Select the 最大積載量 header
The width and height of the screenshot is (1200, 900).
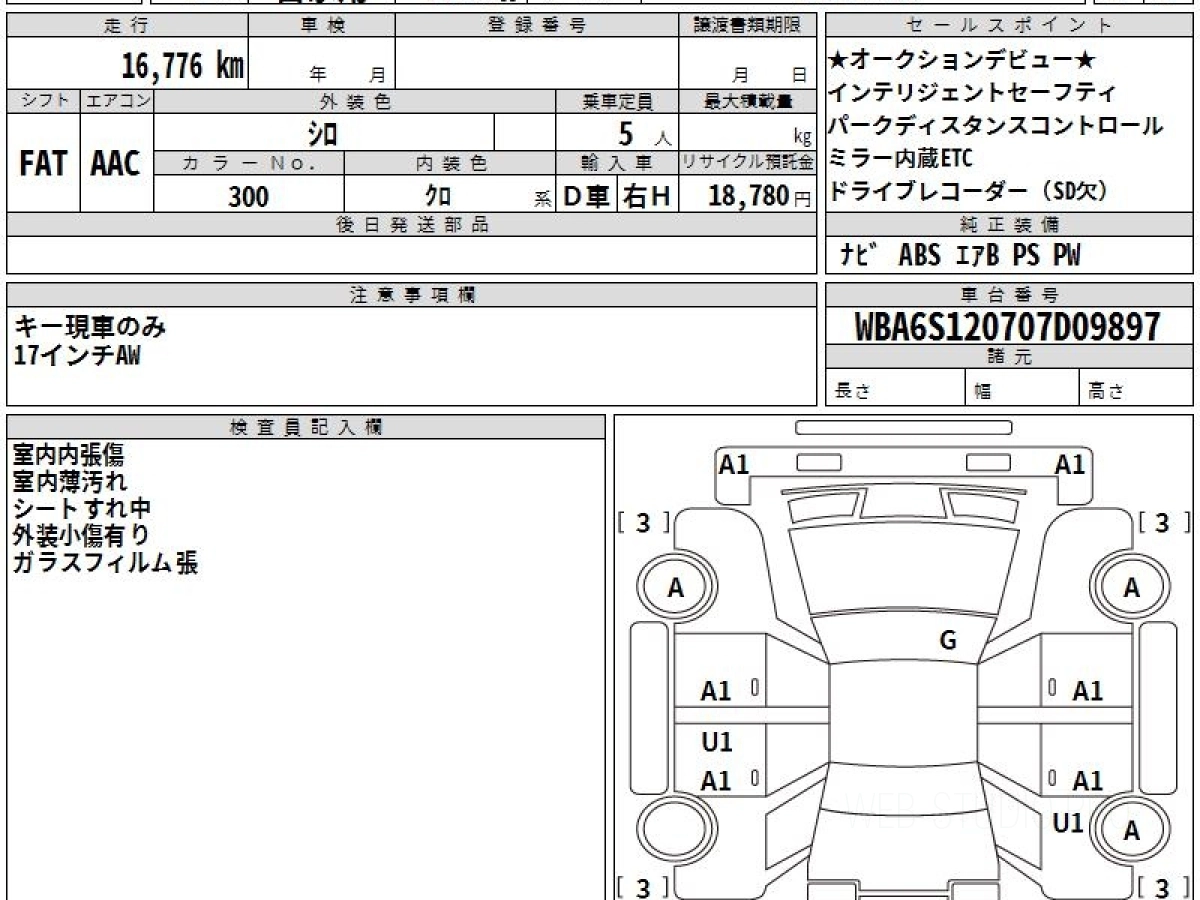click(x=748, y=101)
